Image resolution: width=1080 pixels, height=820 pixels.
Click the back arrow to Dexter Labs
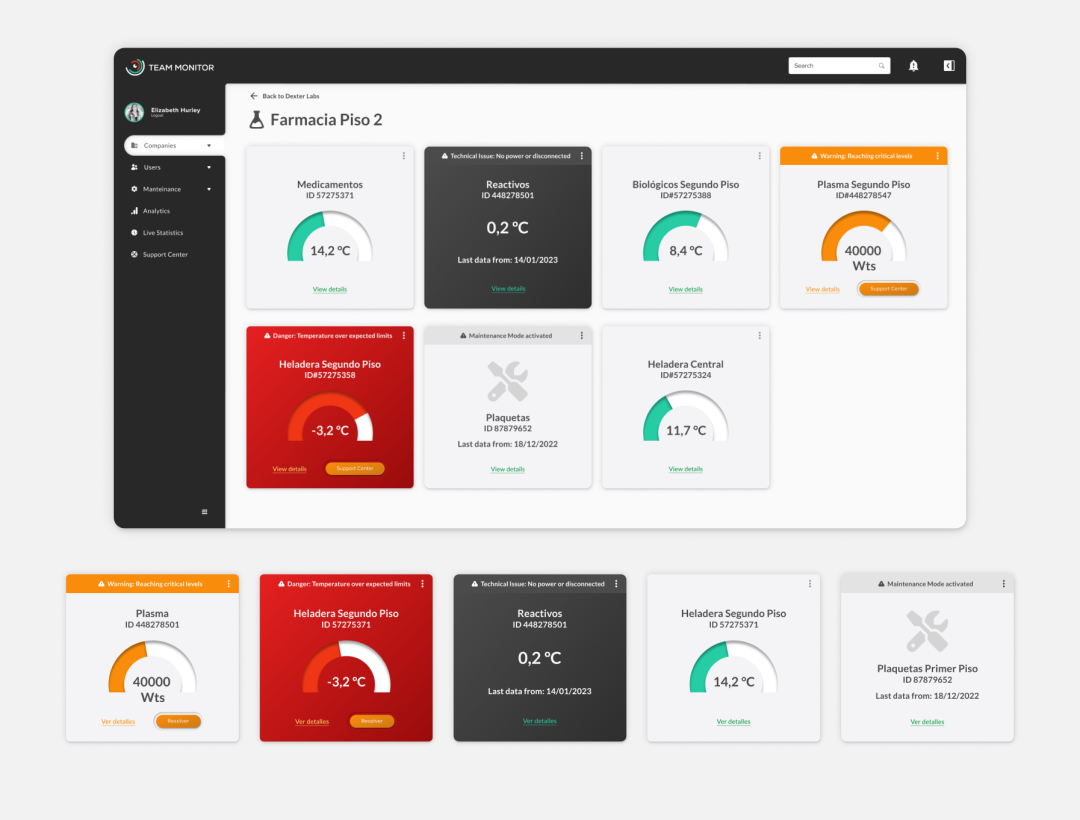(254, 96)
